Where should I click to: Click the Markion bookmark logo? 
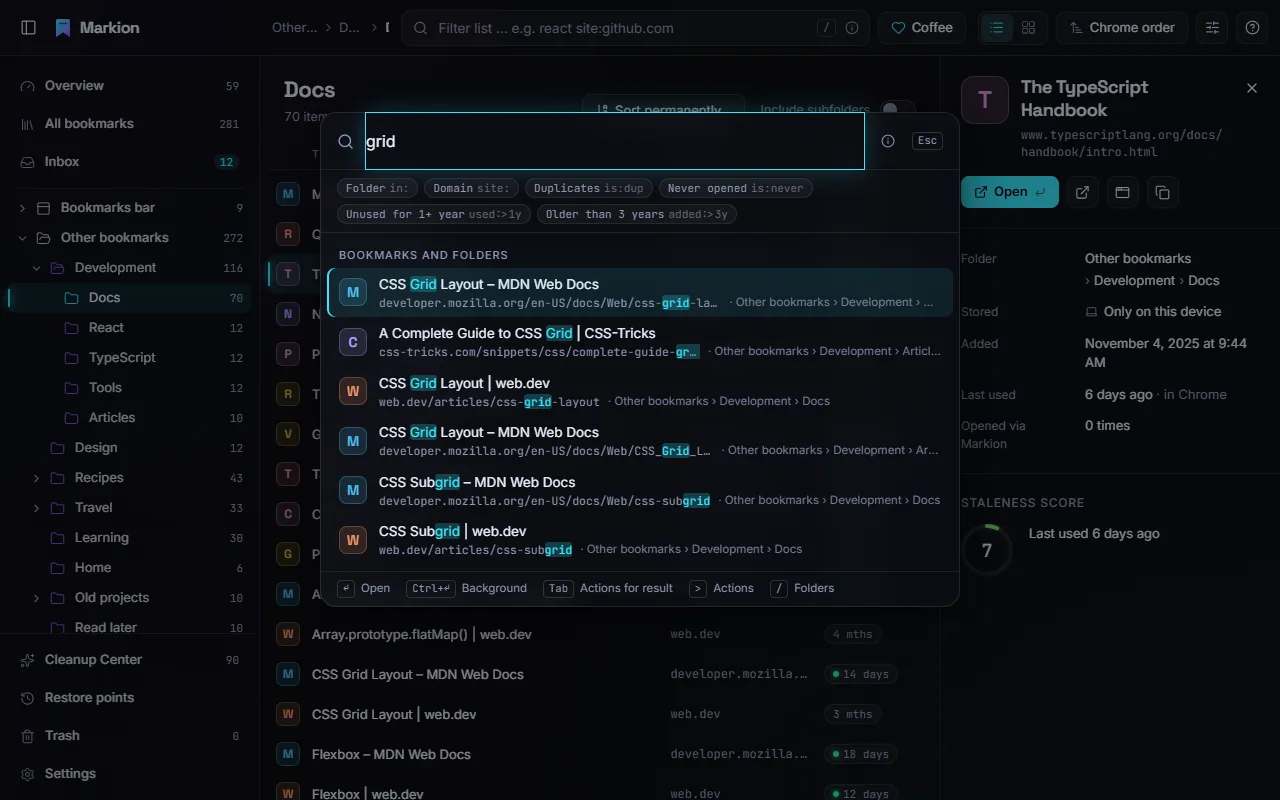[63, 28]
